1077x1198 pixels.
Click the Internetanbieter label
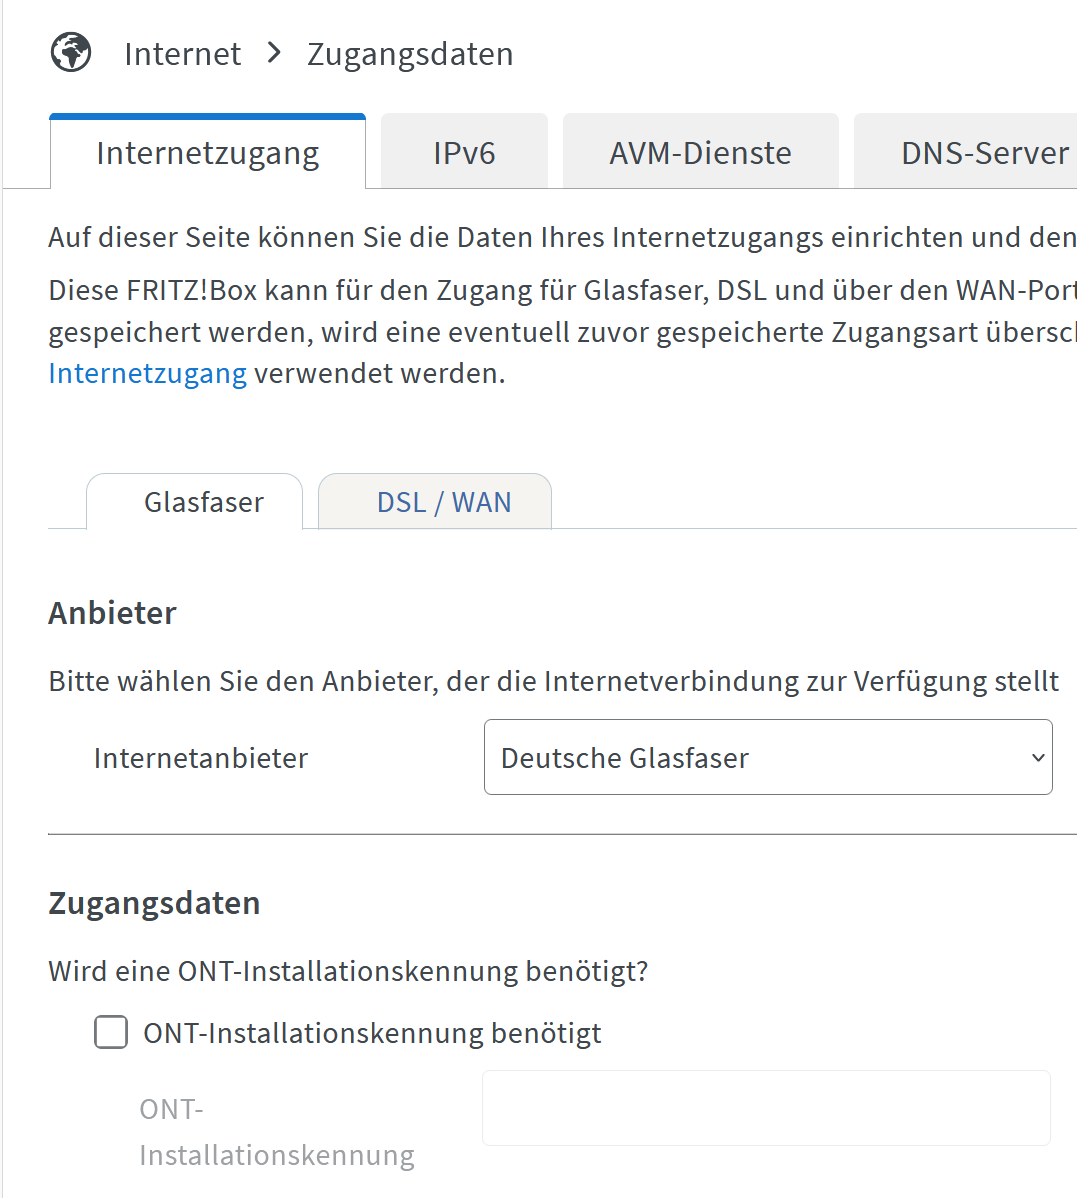201,758
